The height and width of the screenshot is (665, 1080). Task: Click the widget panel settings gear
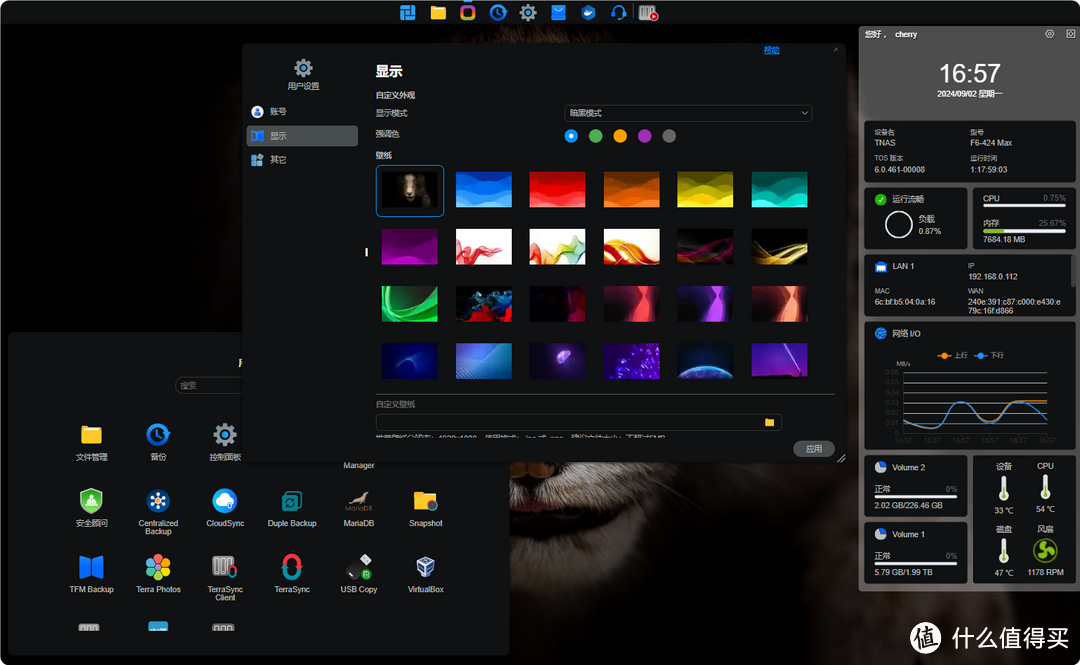coord(1049,34)
